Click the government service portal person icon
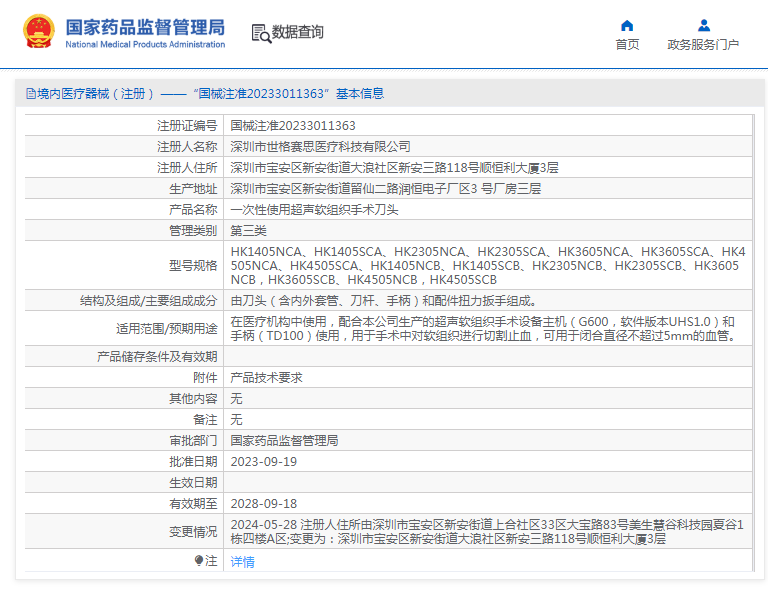 point(703,25)
